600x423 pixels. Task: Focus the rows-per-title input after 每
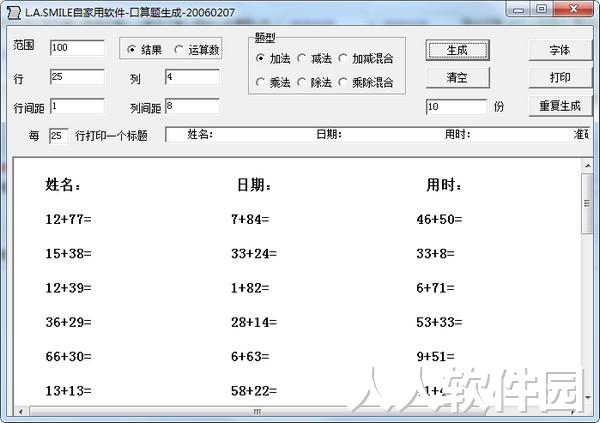(59, 136)
